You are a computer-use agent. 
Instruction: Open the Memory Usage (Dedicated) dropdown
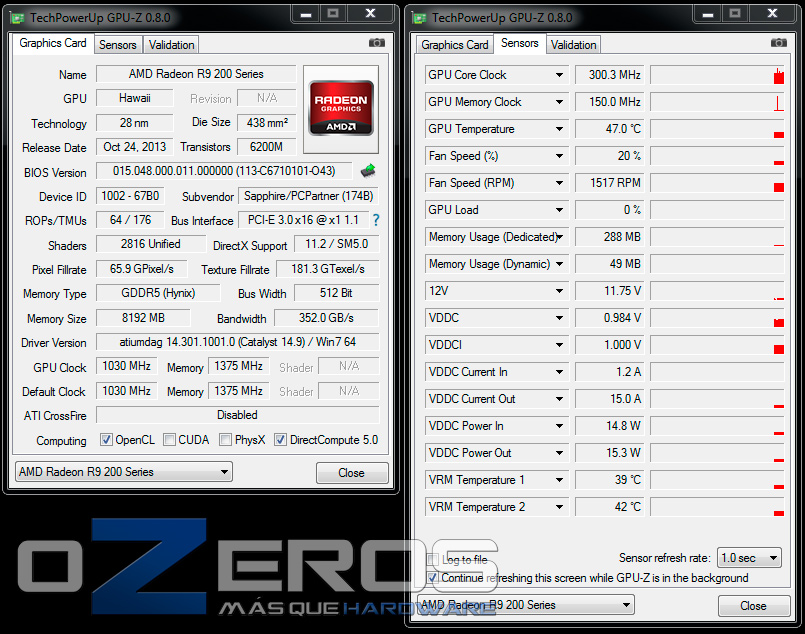pos(559,237)
